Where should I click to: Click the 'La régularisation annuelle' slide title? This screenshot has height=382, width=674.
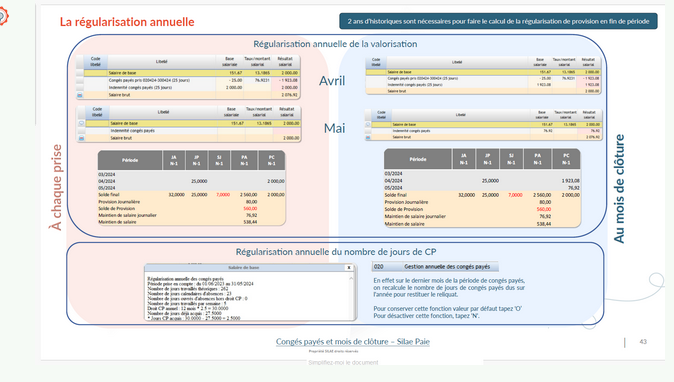[x=127, y=22]
